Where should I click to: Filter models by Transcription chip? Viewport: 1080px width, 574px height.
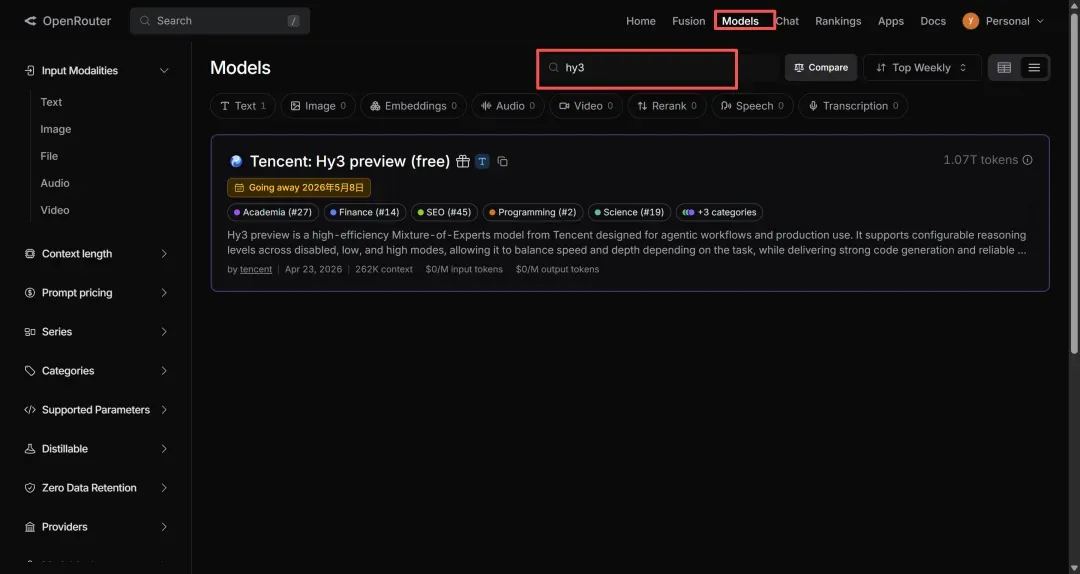[853, 106]
